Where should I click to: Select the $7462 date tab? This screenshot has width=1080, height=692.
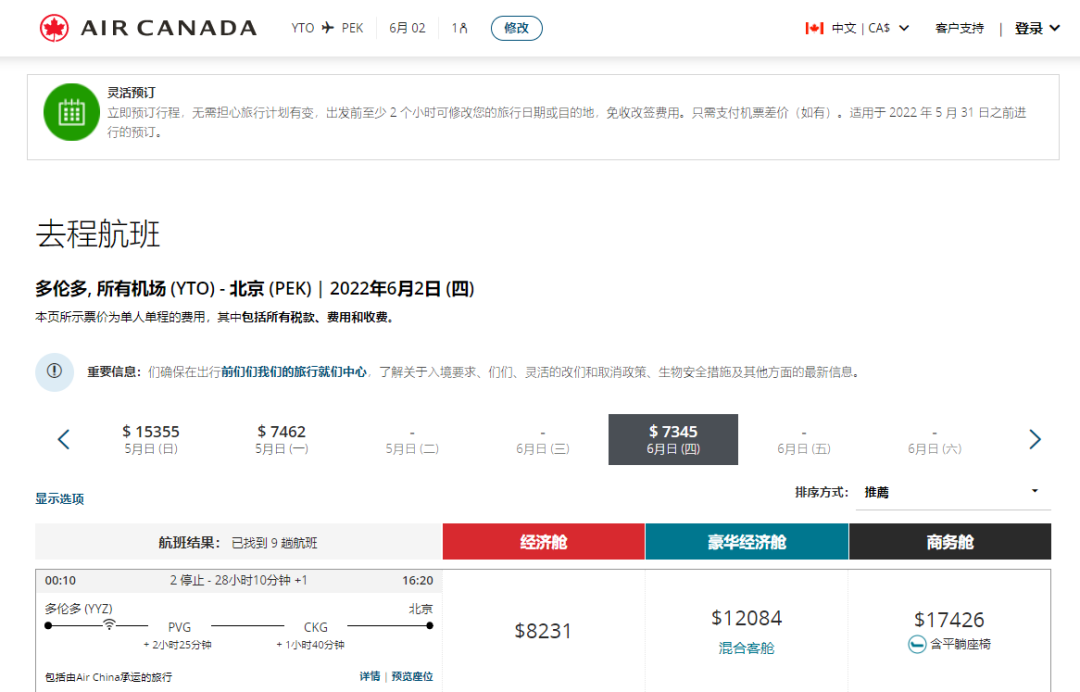282,439
